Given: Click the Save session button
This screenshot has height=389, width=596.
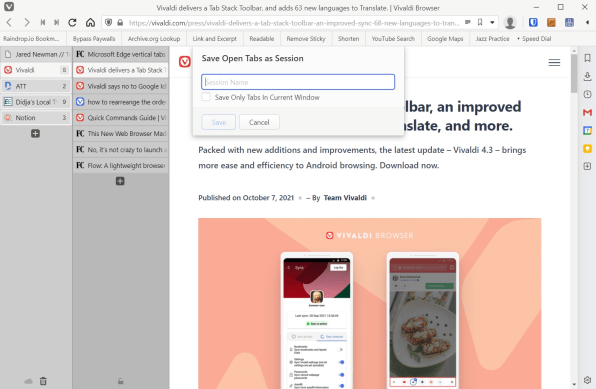Looking at the screenshot, I should [x=219, y=122].
